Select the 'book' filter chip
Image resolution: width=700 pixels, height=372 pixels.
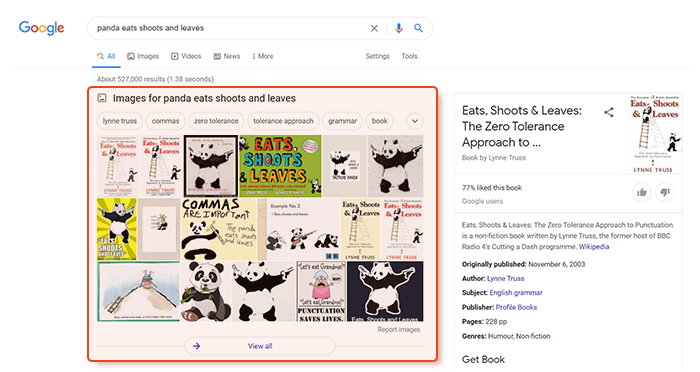[379, 121]
